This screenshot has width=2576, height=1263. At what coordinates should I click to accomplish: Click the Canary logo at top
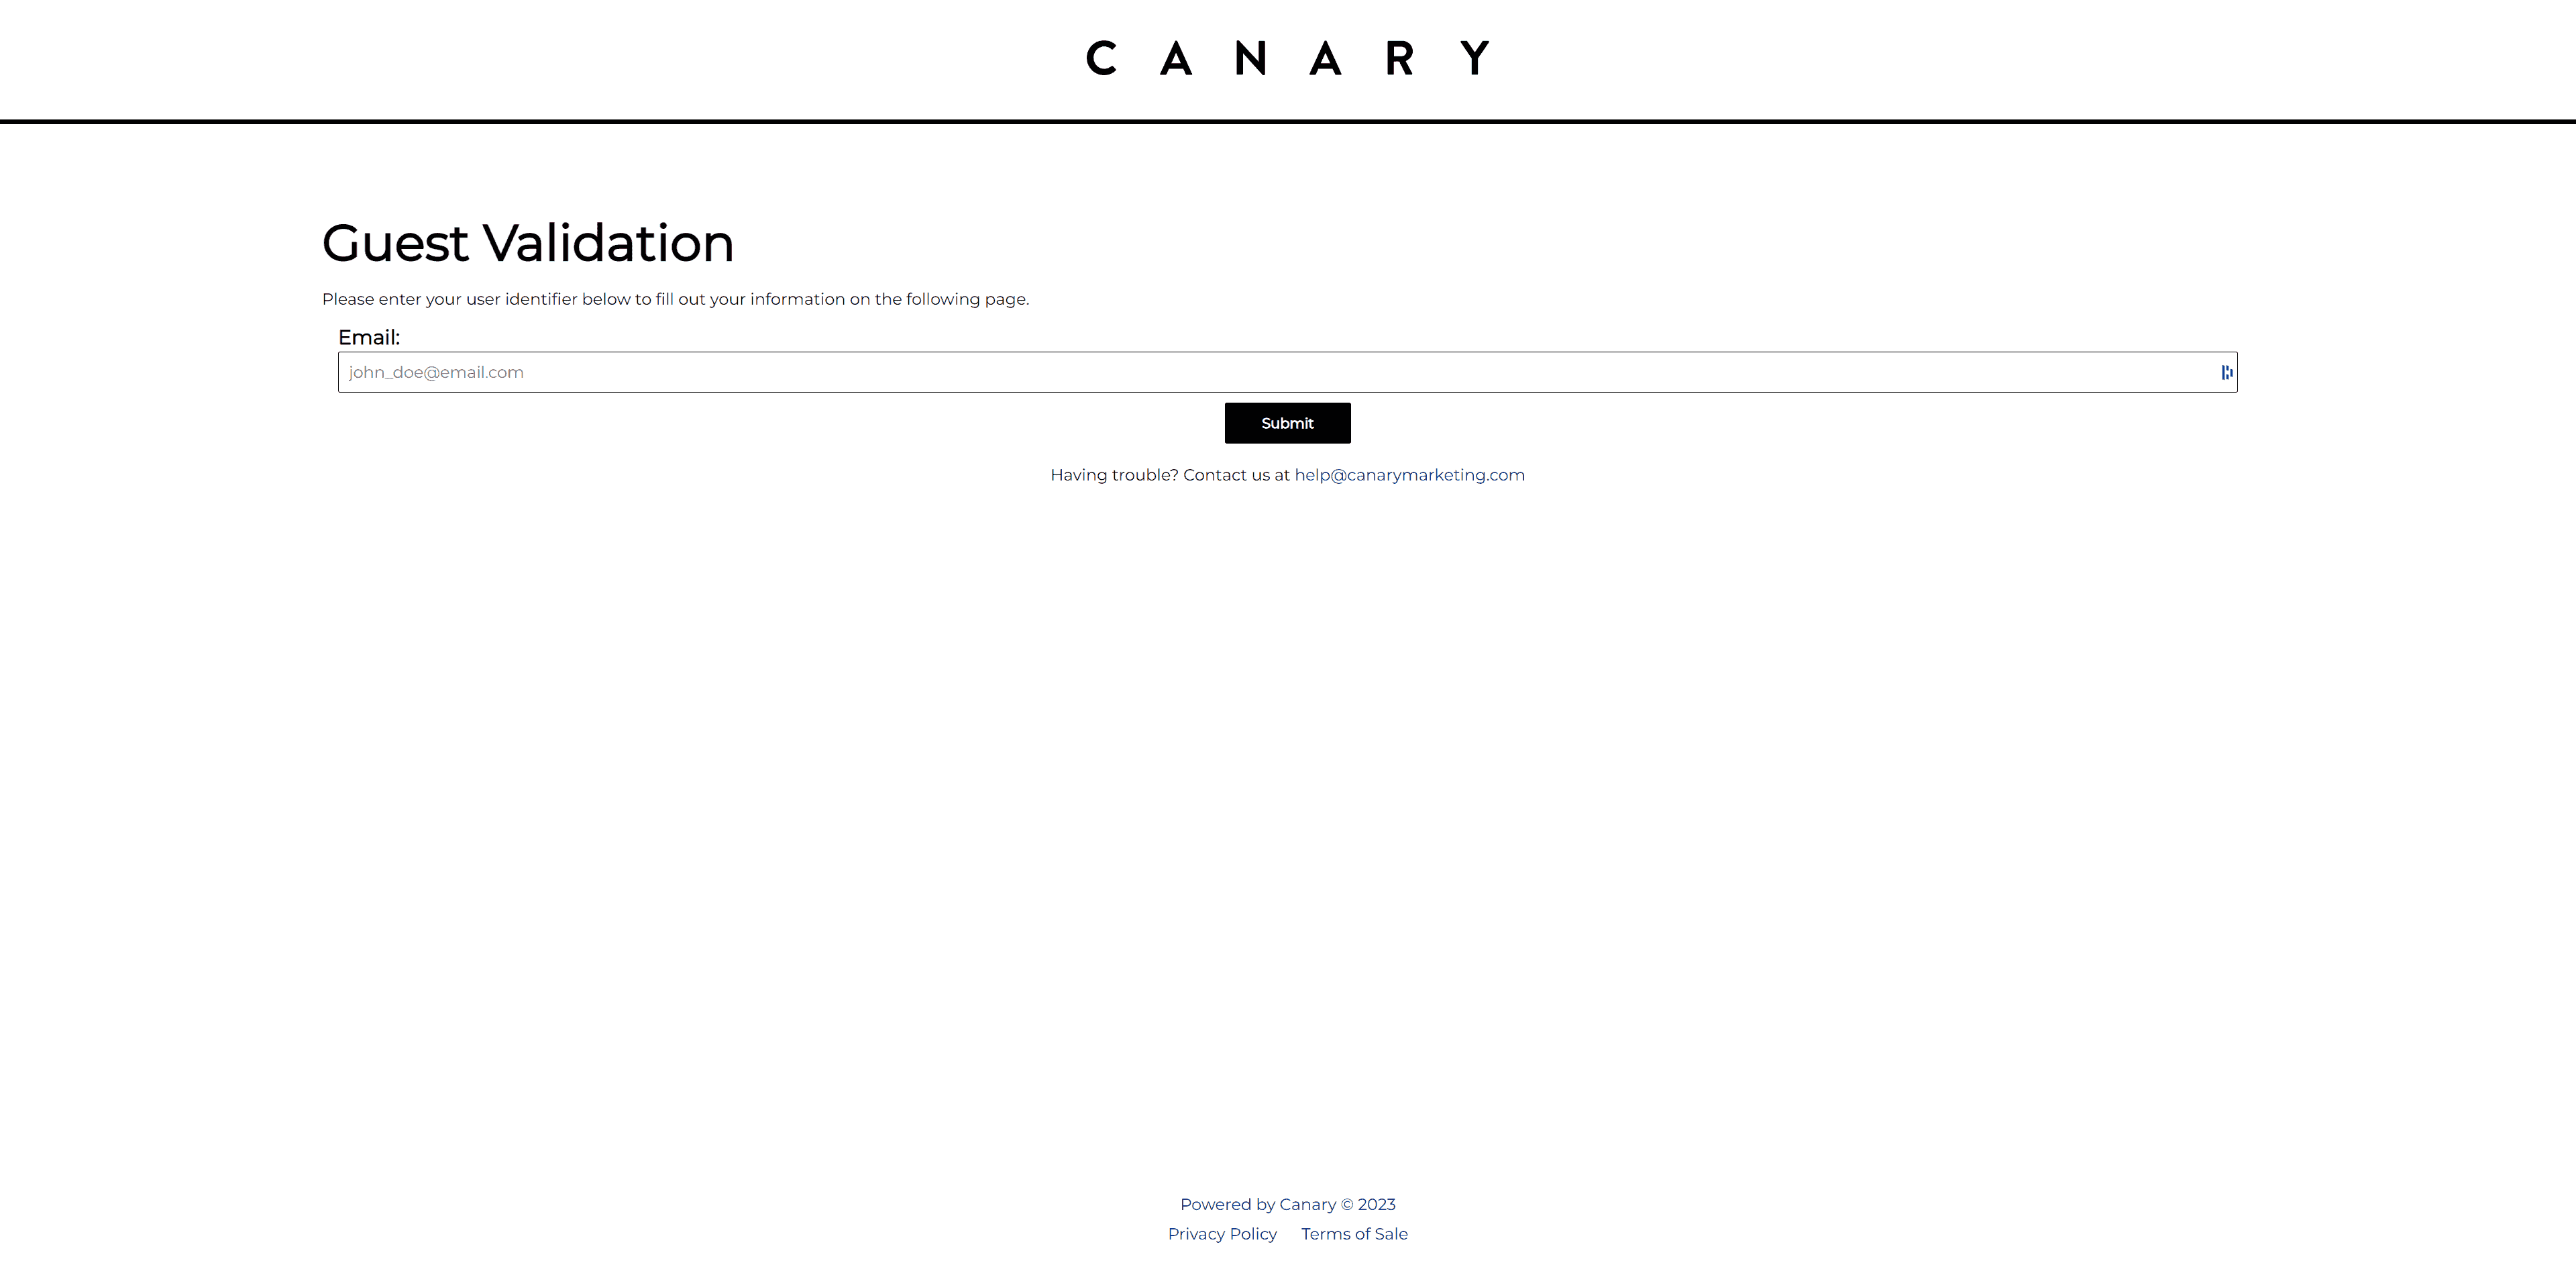[1288, 58]
